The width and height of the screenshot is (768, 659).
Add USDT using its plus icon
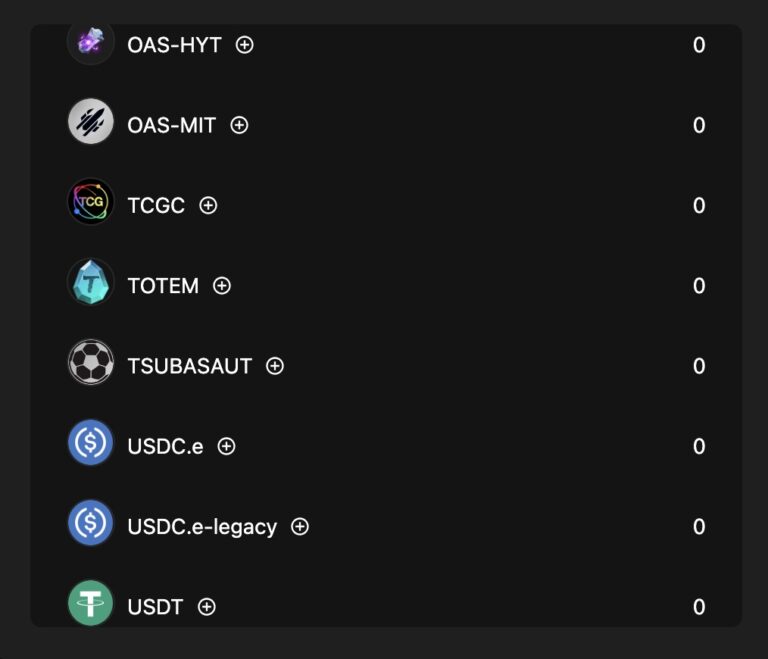207,606
